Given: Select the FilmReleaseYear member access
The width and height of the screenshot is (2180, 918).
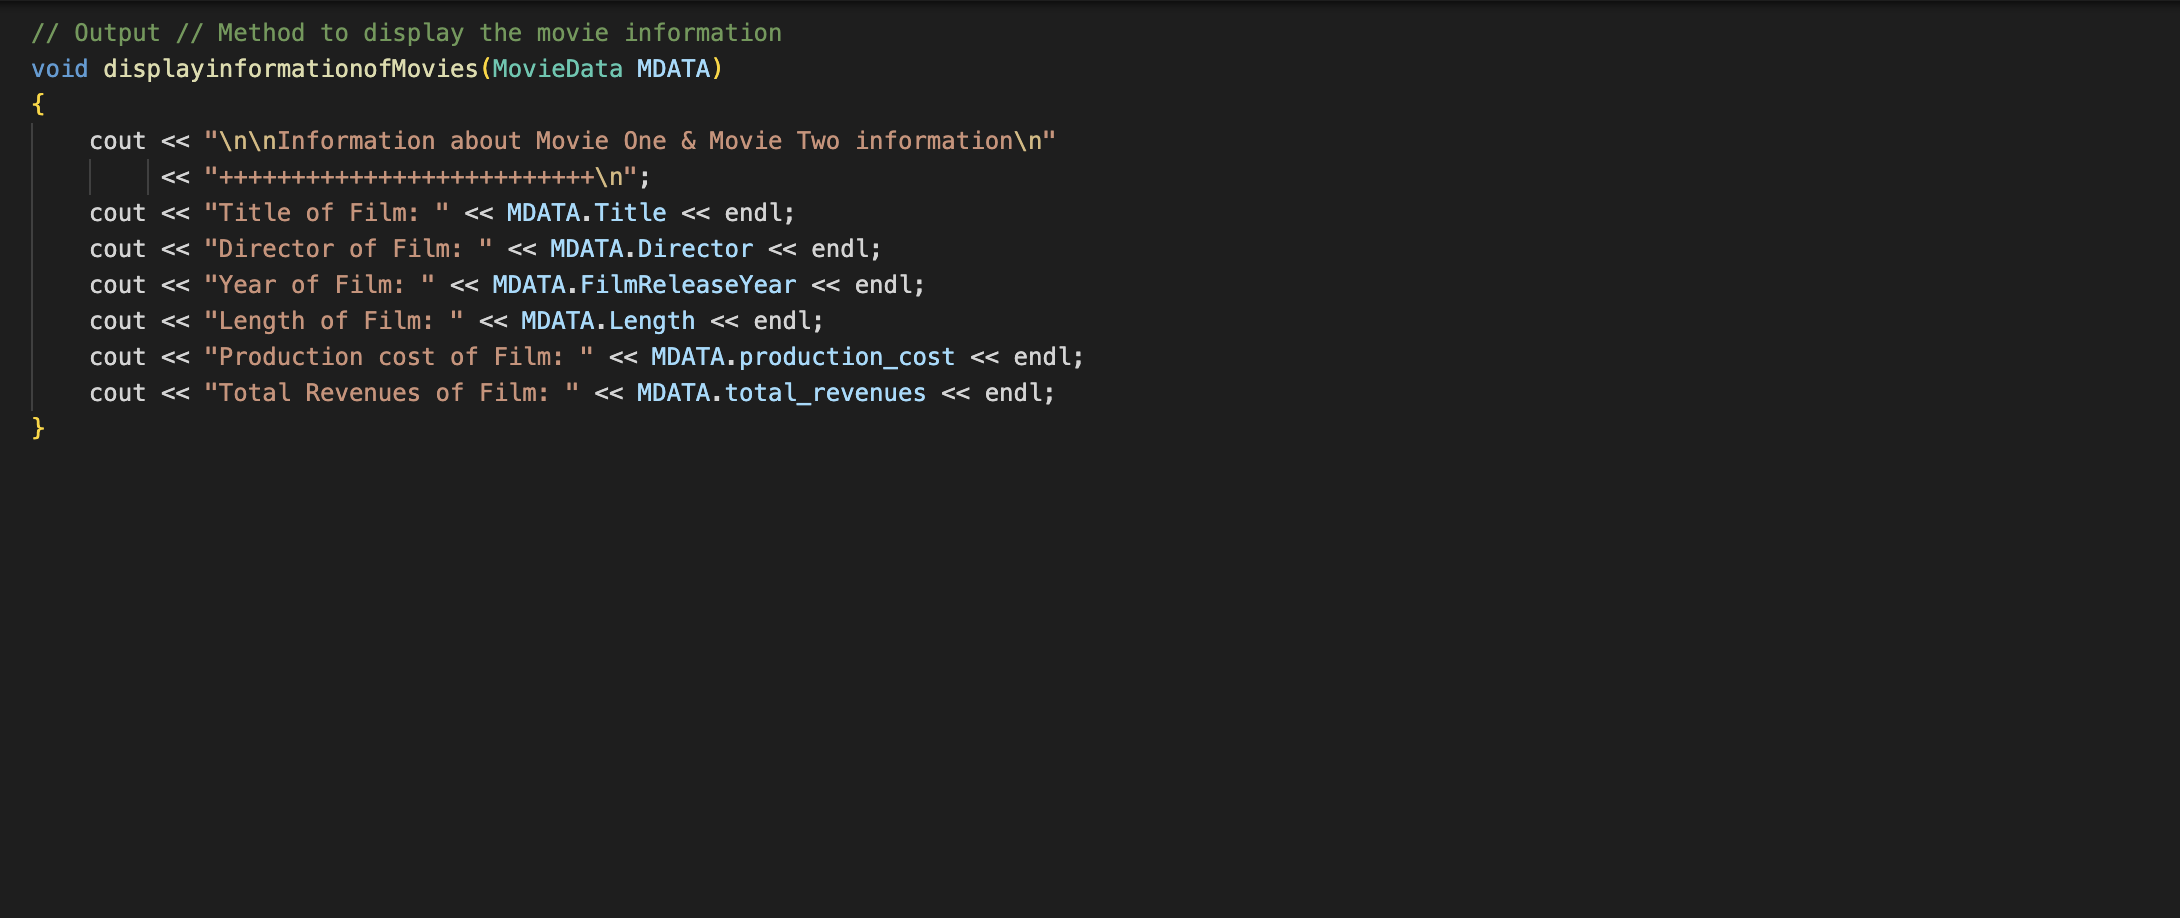Looking at the screenshot, I should point(645,284).
